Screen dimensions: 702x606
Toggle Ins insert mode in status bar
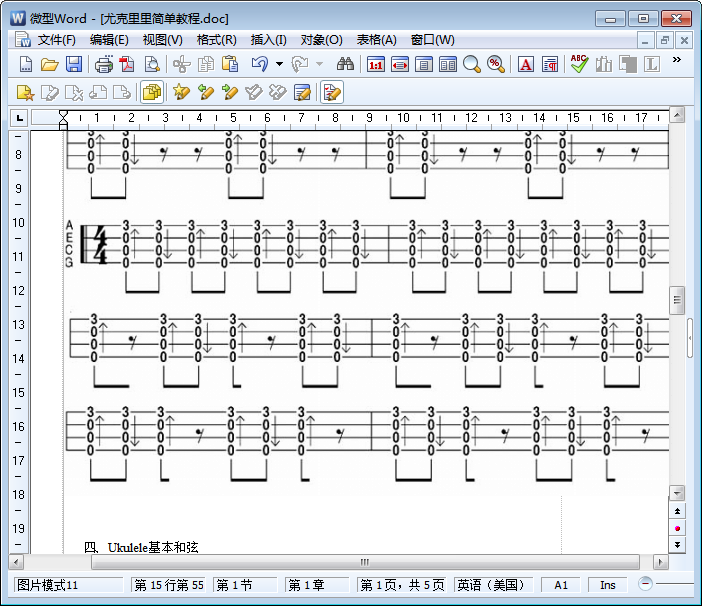tap(608, 585)
